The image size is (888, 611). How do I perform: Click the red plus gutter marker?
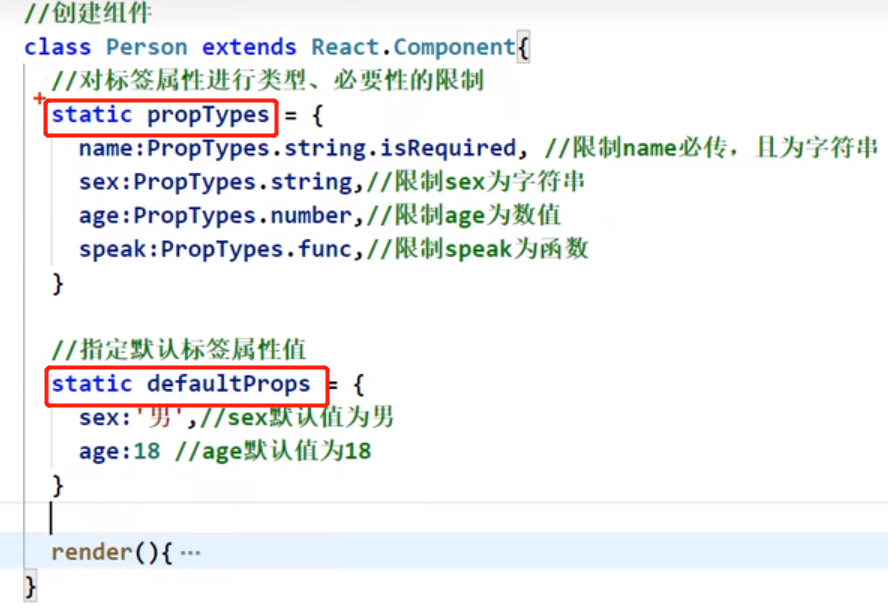38,99
